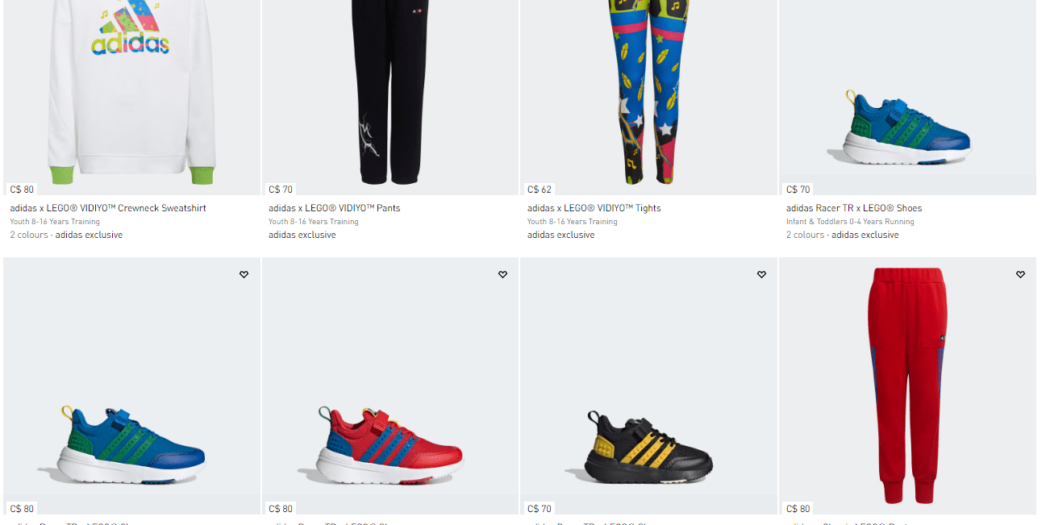Add blue Racer TR shoe to wishlist
The width and height of the screenshot is (1050, 525).
tap(244, 275)
